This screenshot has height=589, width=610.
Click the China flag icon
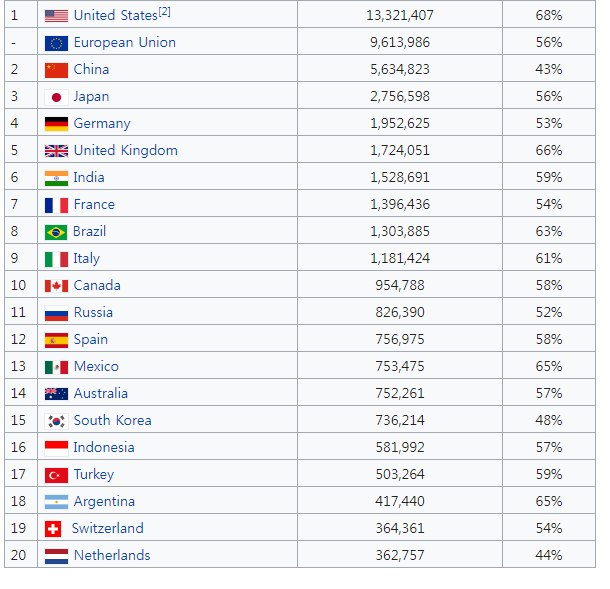56,70
